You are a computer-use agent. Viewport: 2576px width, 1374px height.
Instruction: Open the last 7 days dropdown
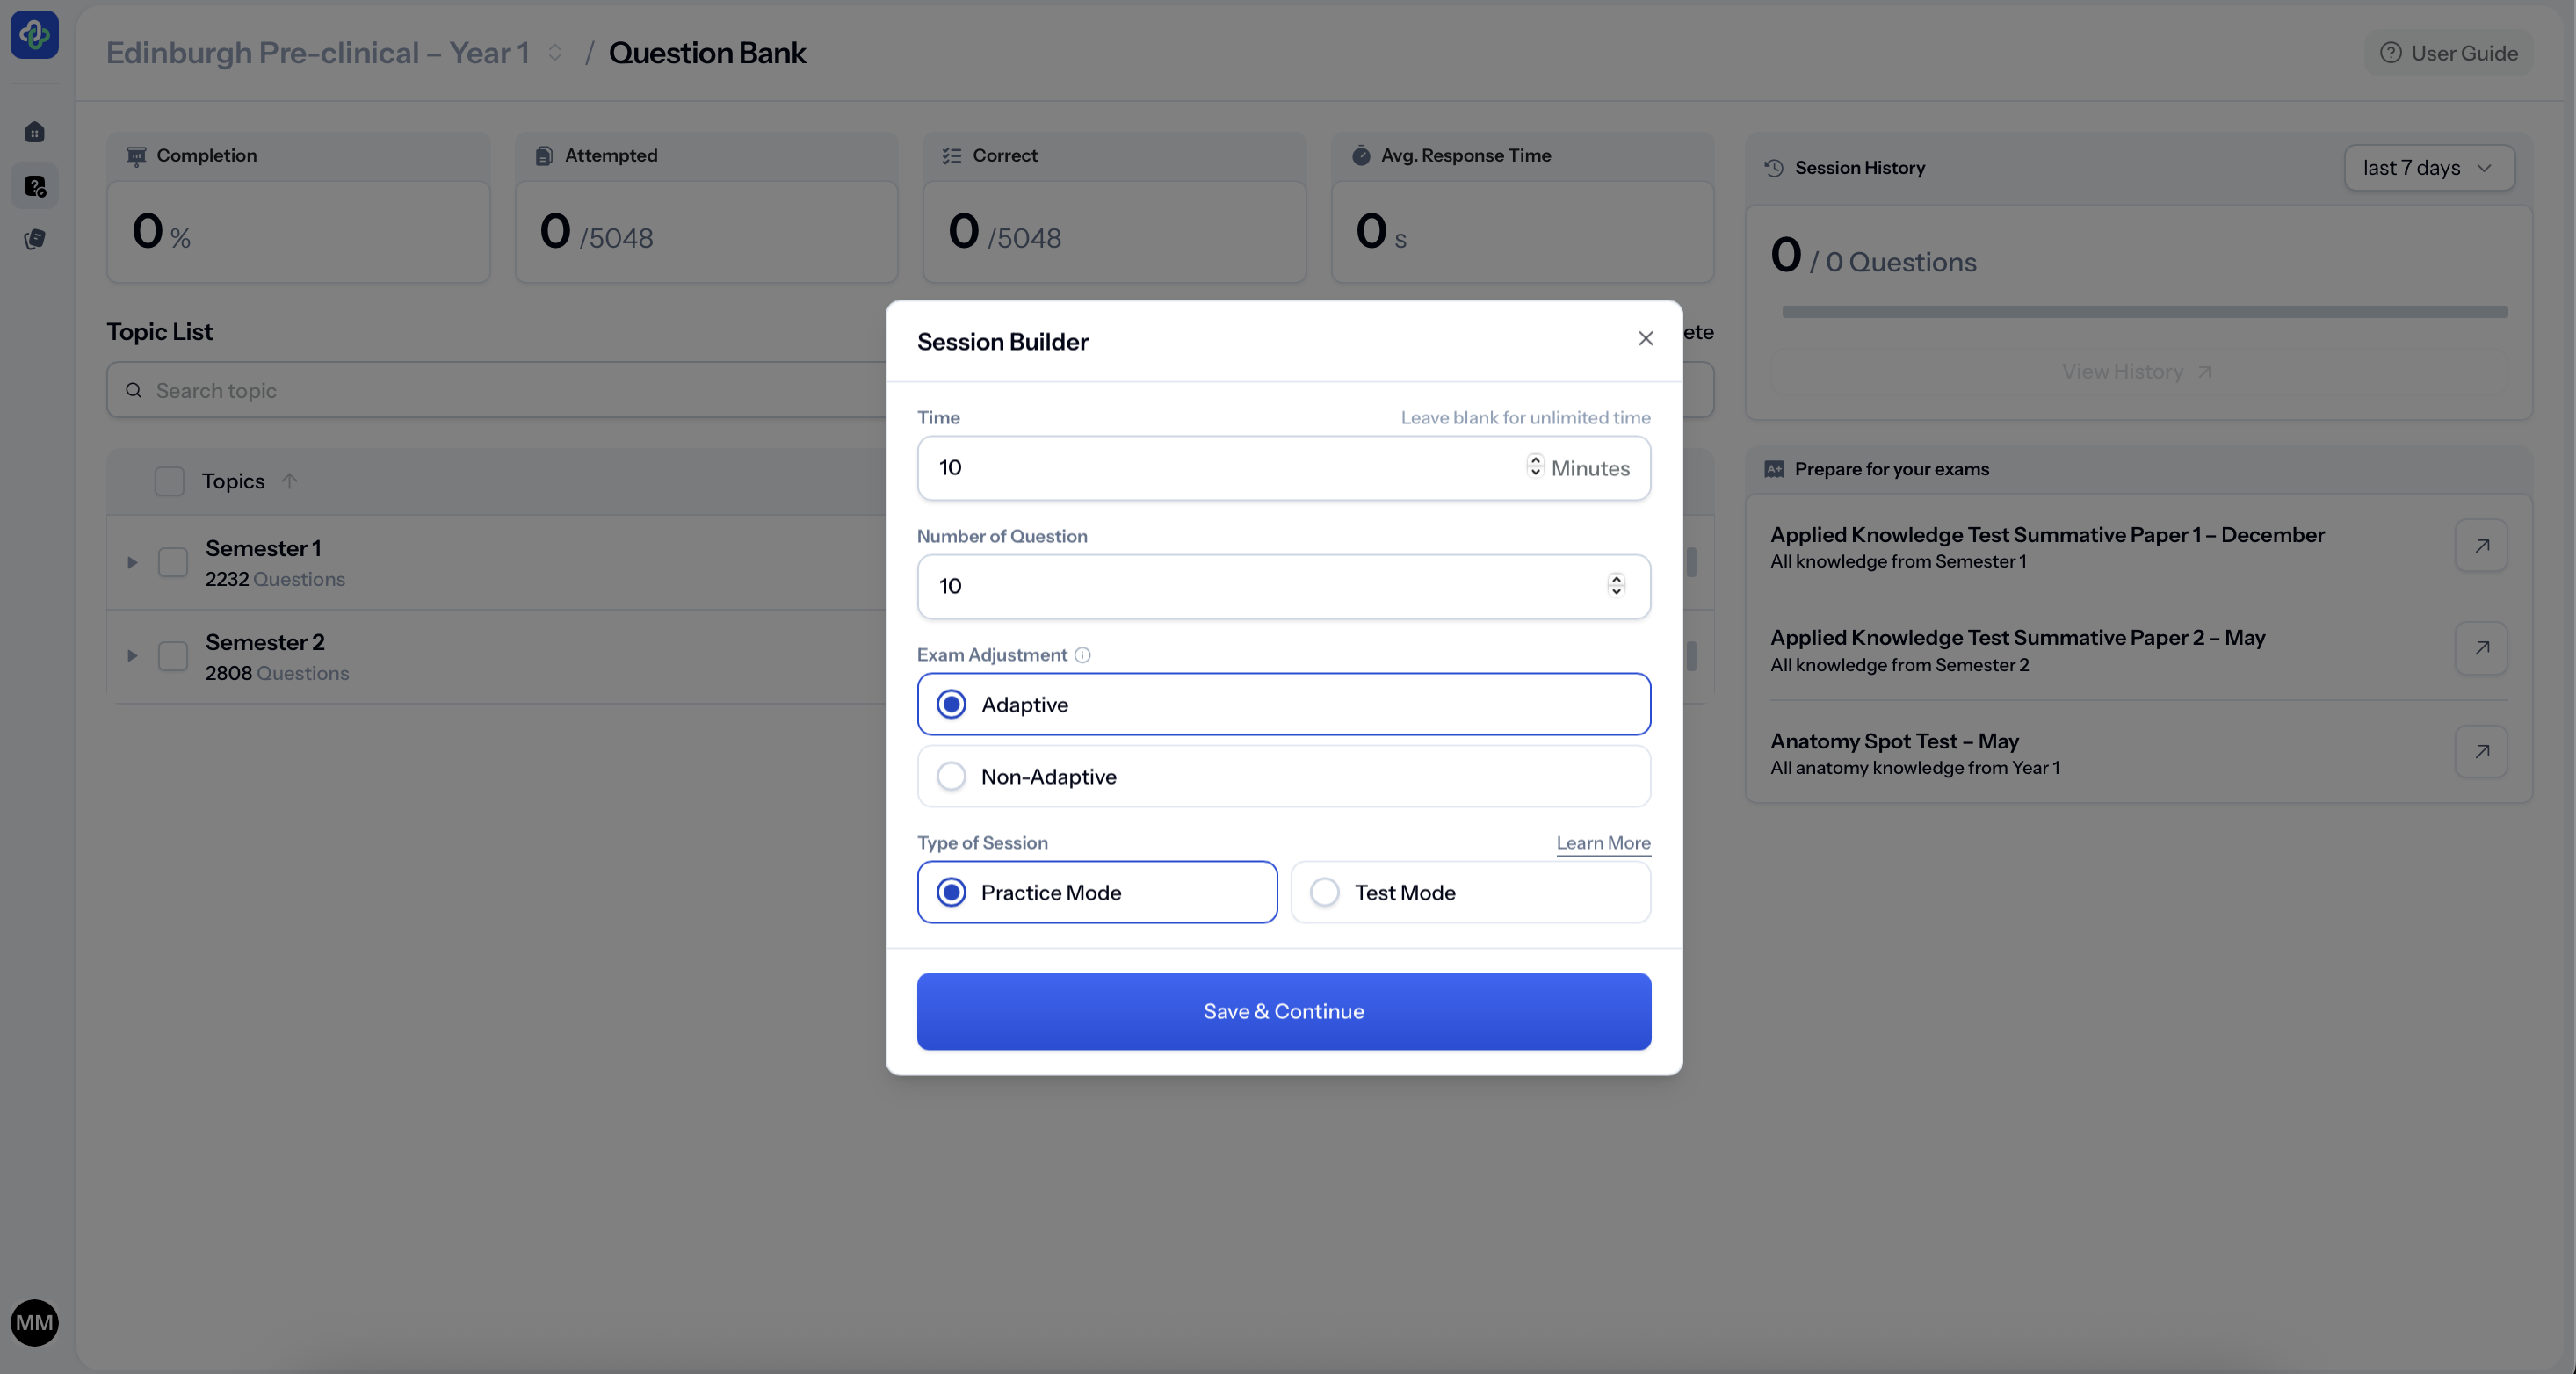[2428, 168]
